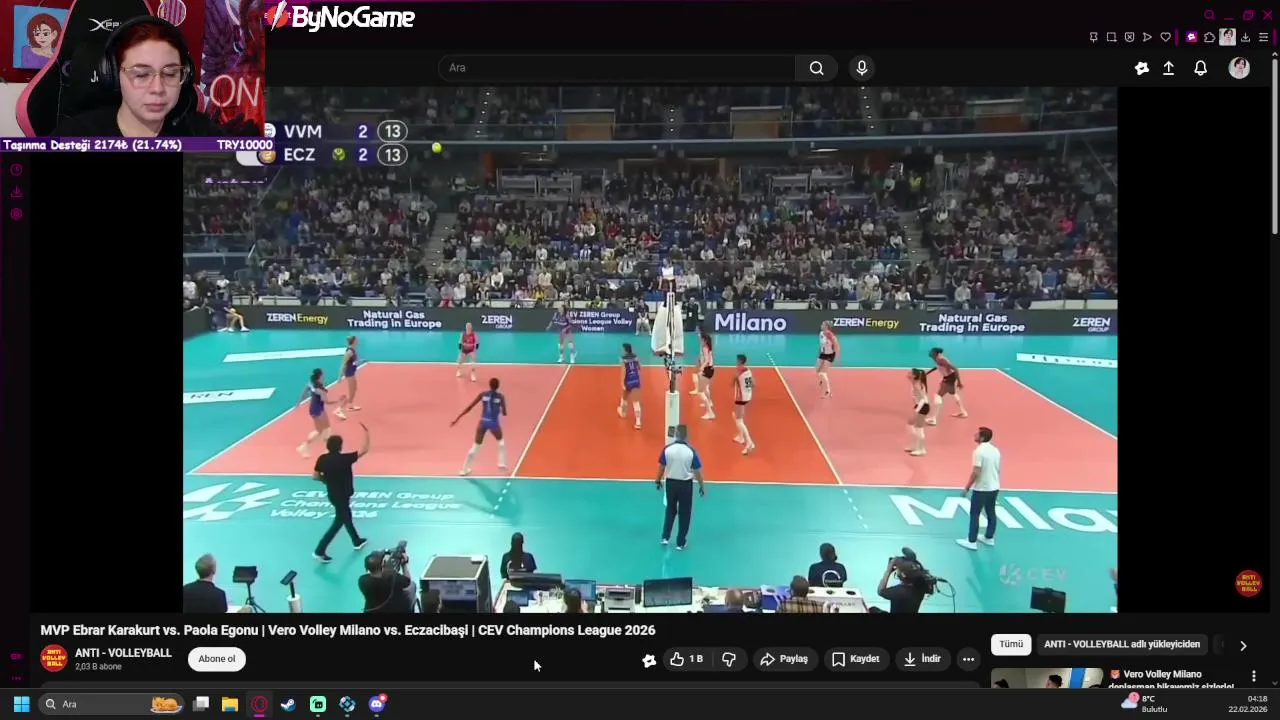Click the YouTube search magnifier button
The image size is (1280, 720).
816,68
